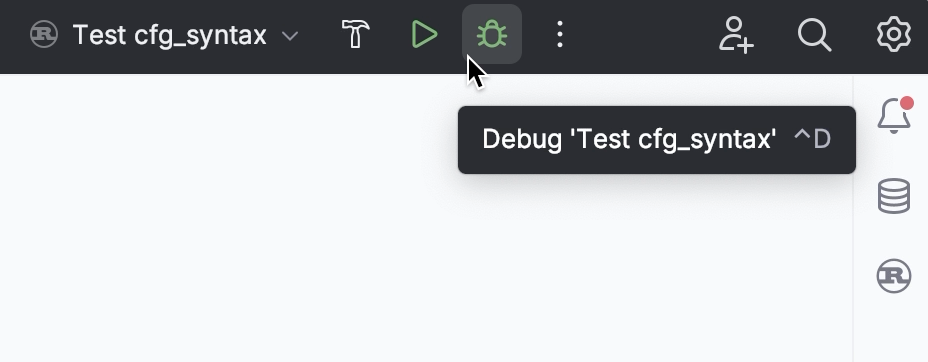The image size is (928, 362).
Task: Open IDE settings via the gear icon
Action: (x=893, y=34)
